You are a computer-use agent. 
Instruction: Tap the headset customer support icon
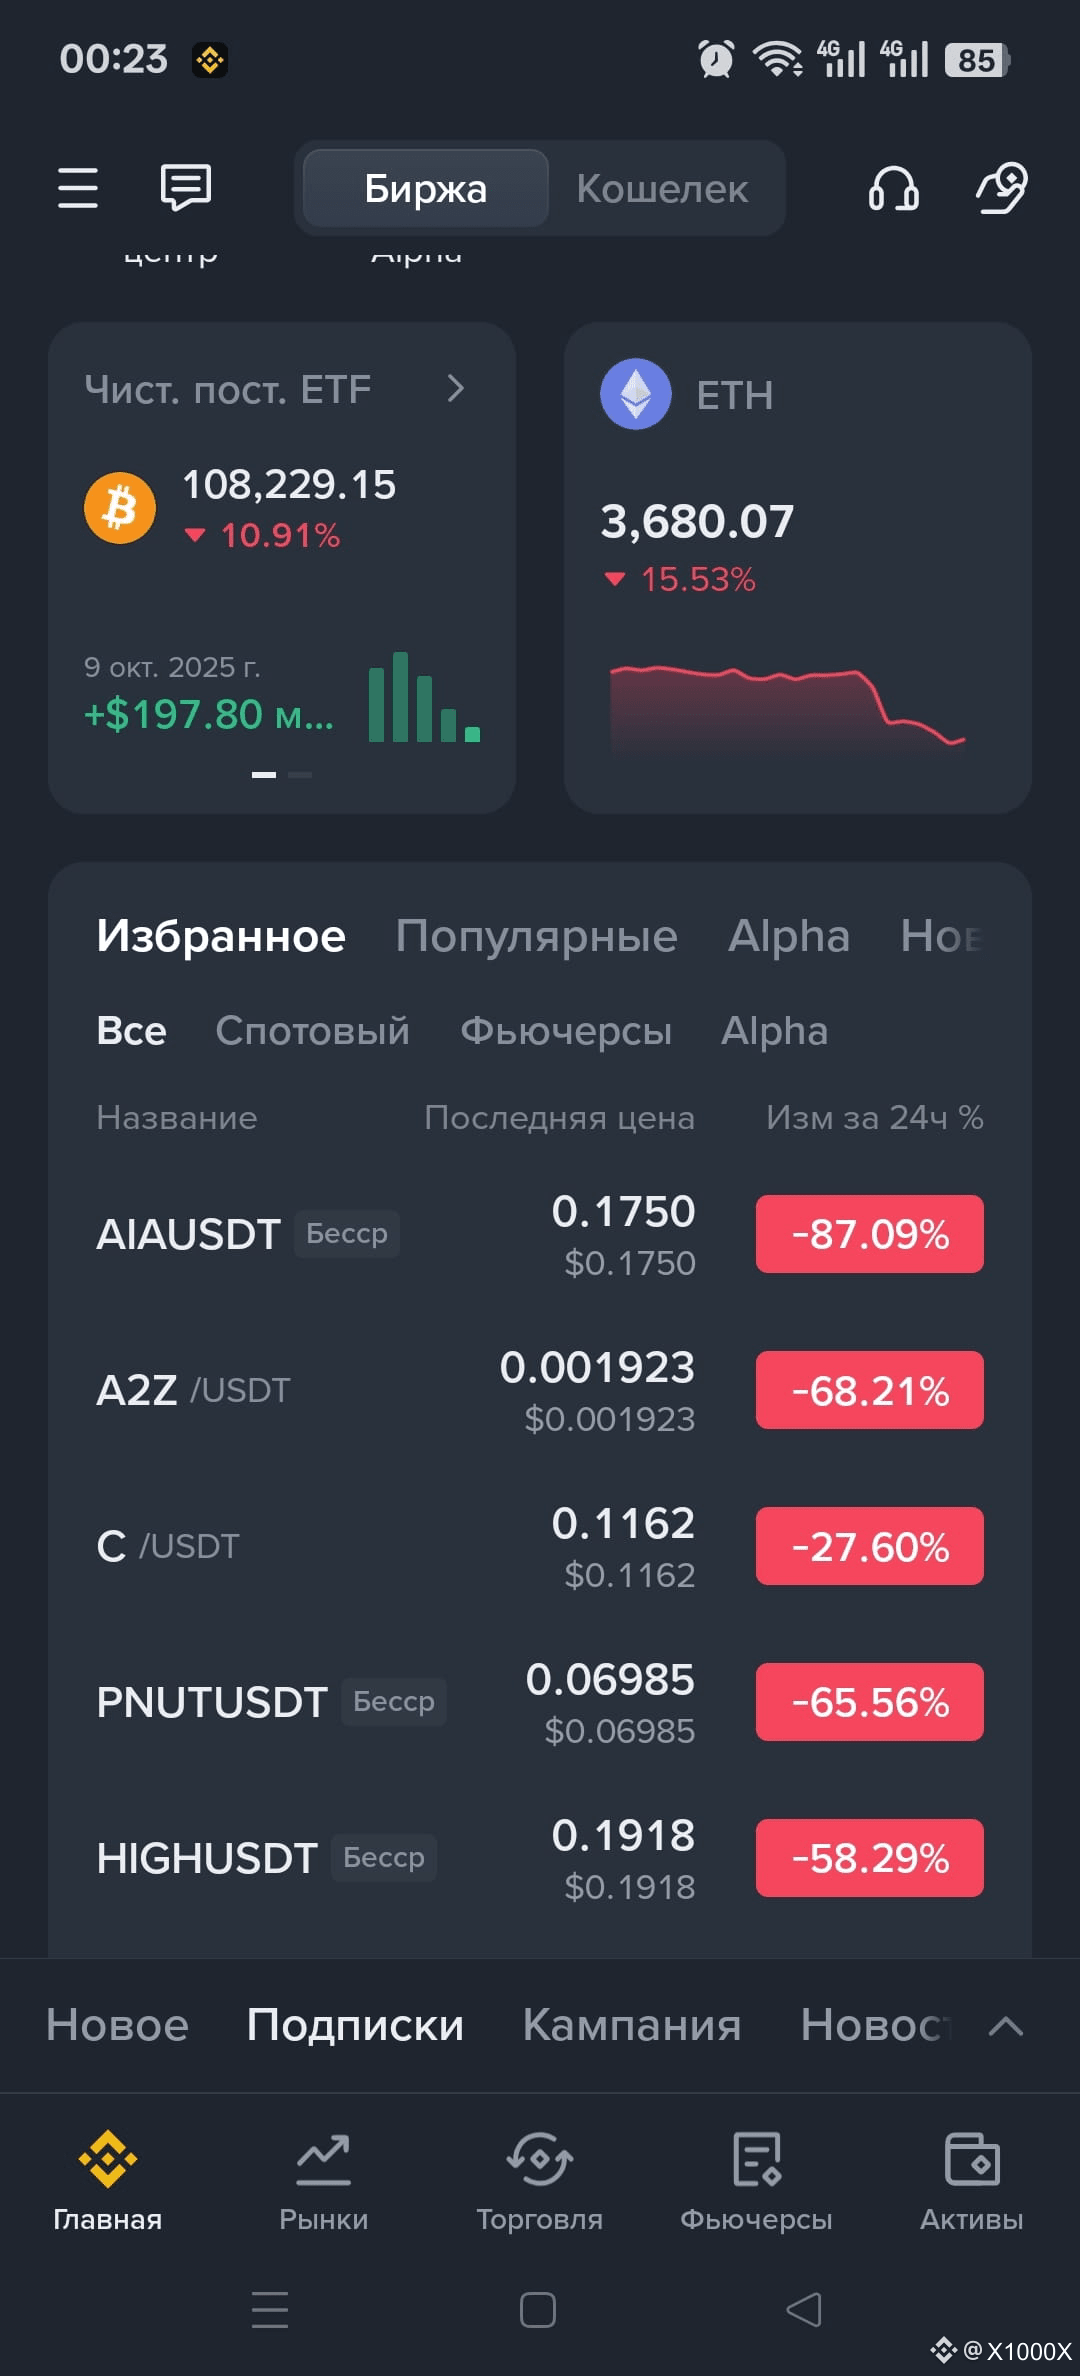pos(893,188)
